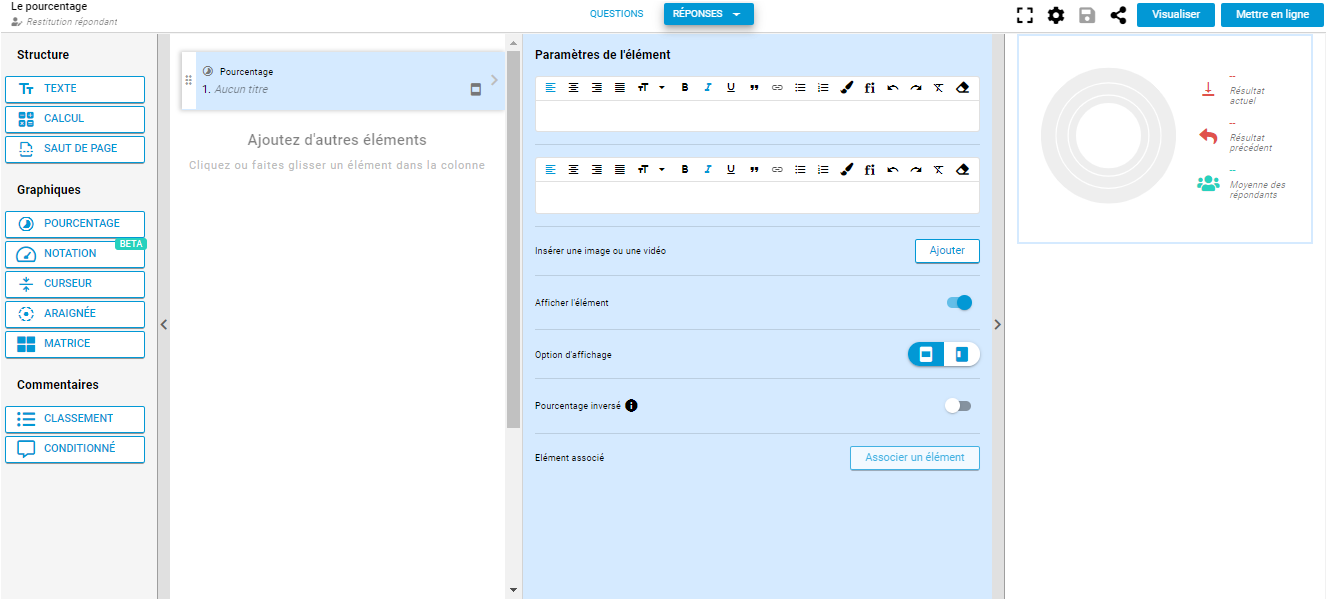Insert bullet list in first editor toolbar

800,87
